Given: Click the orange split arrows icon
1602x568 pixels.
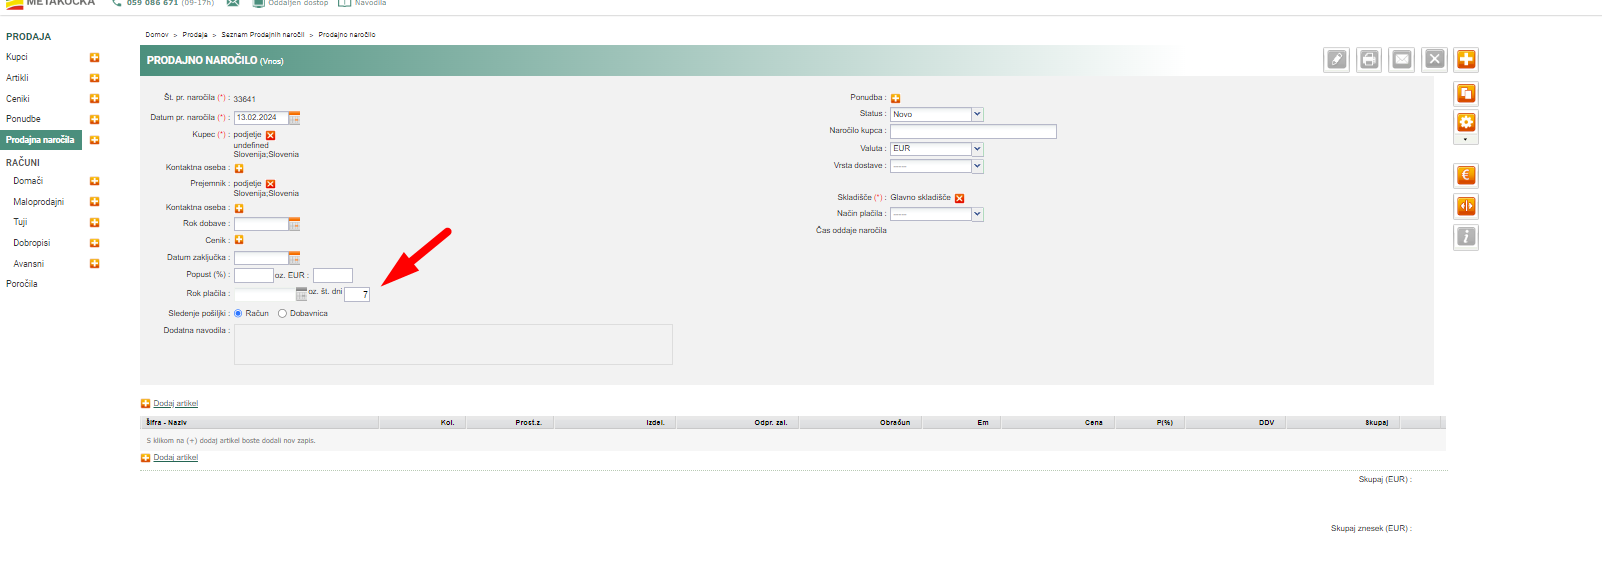Looking at the screenshot, I should point(1466,206).
